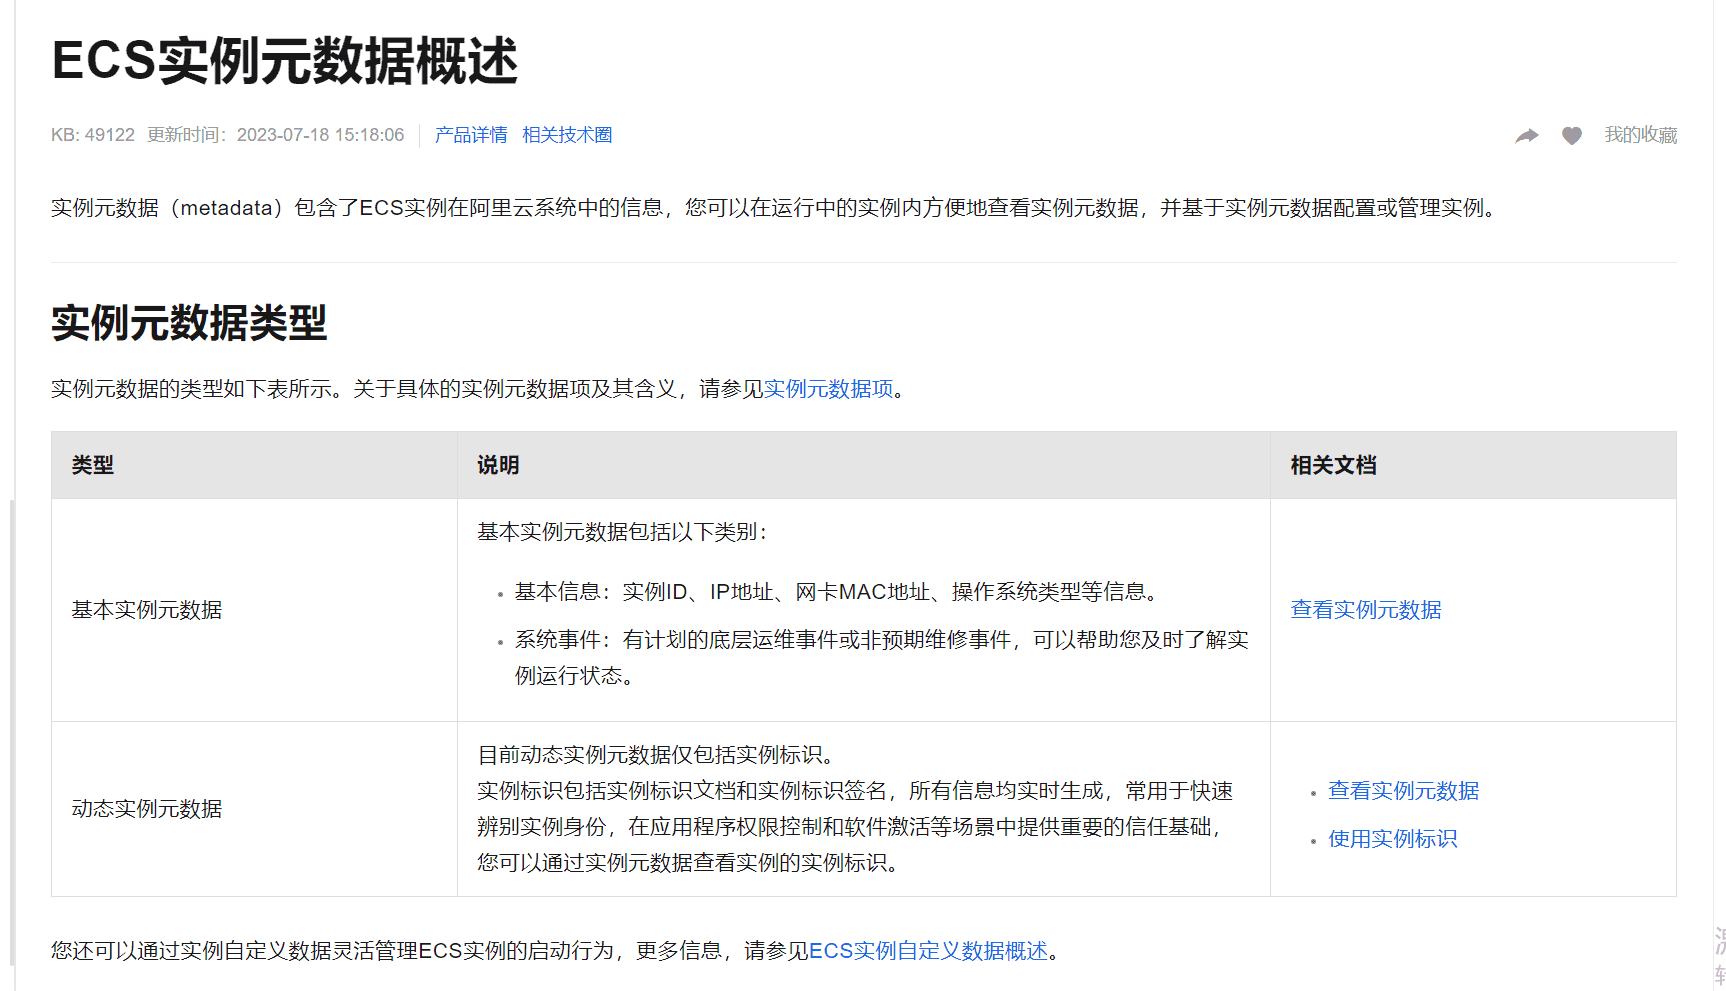Image resolution: width=1726 pixels, height=991 pixels.
Task: Favorite the article with the heart icon
Action: click(x=1571, y=135)
